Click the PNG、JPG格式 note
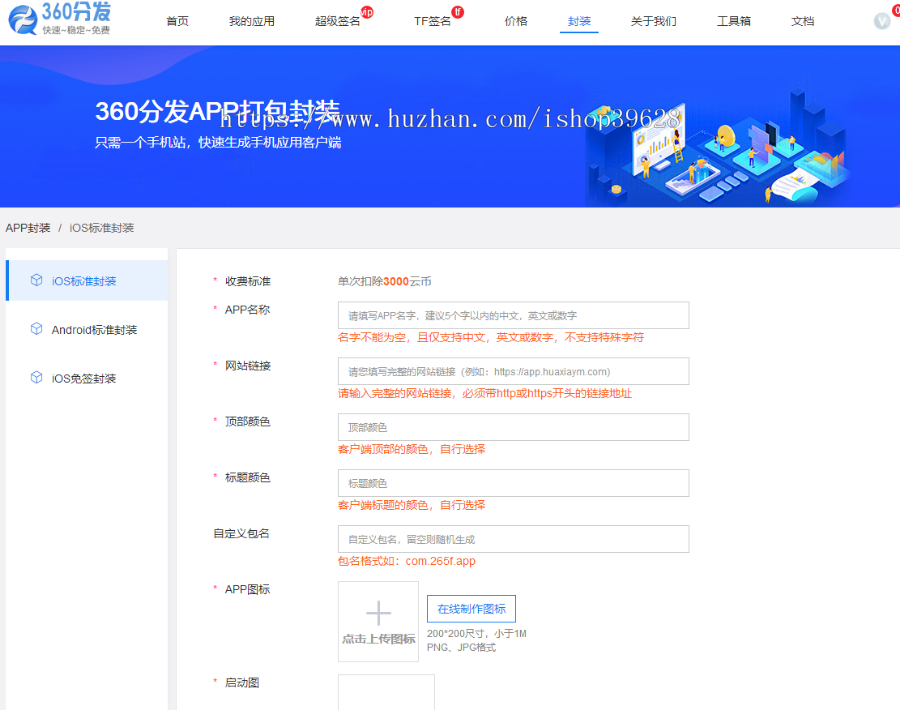The image size is (900, 710). click(x=461, y=647)
